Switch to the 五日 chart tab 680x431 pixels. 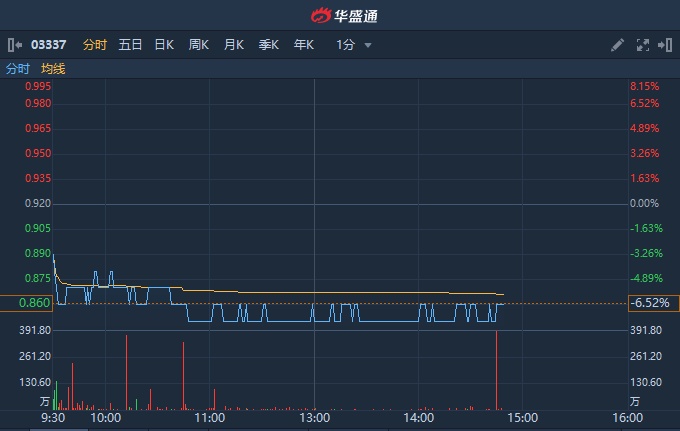point(130,45)
